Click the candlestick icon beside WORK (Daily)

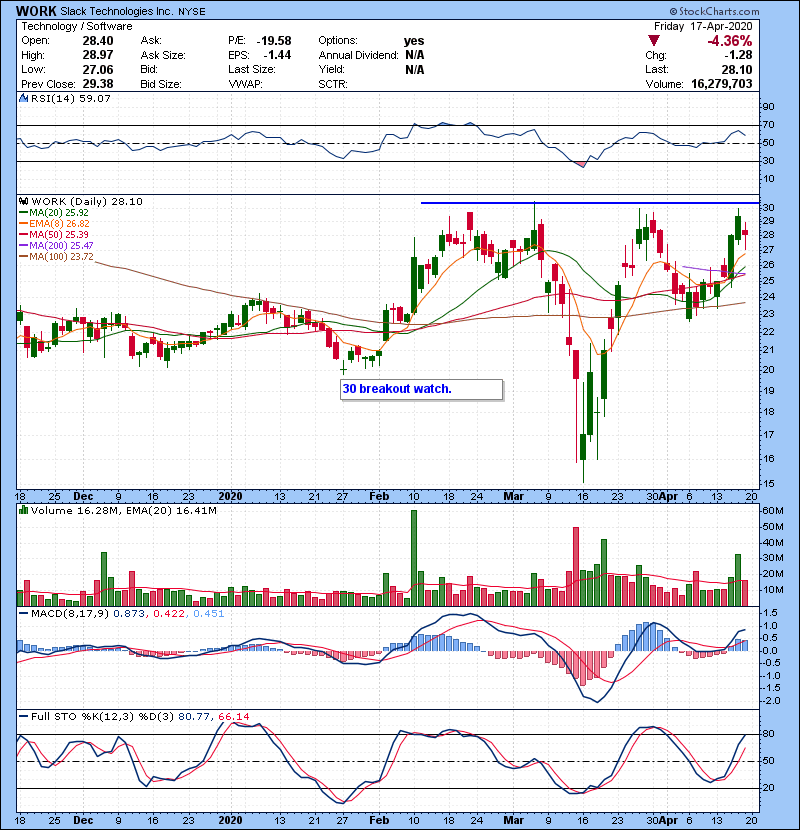(x=23, y=201)
